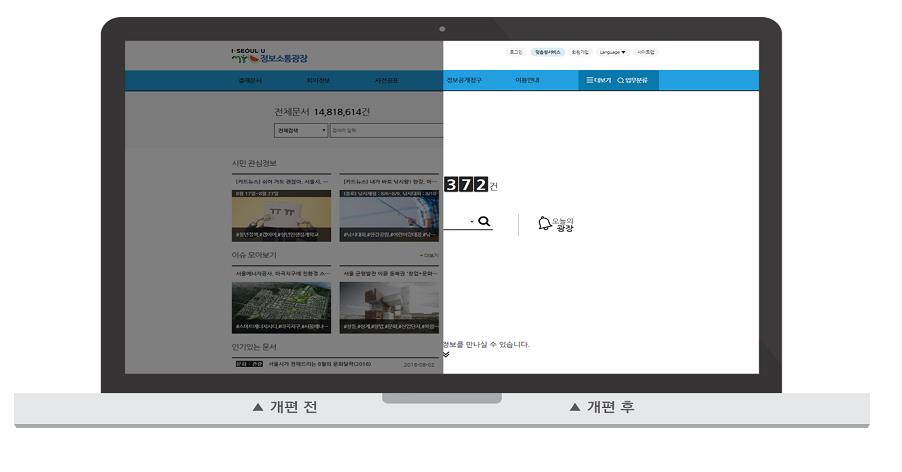Open the 회의정보 menu item
The width and height of the screenshot is (902, 472).
click(318, 80)
